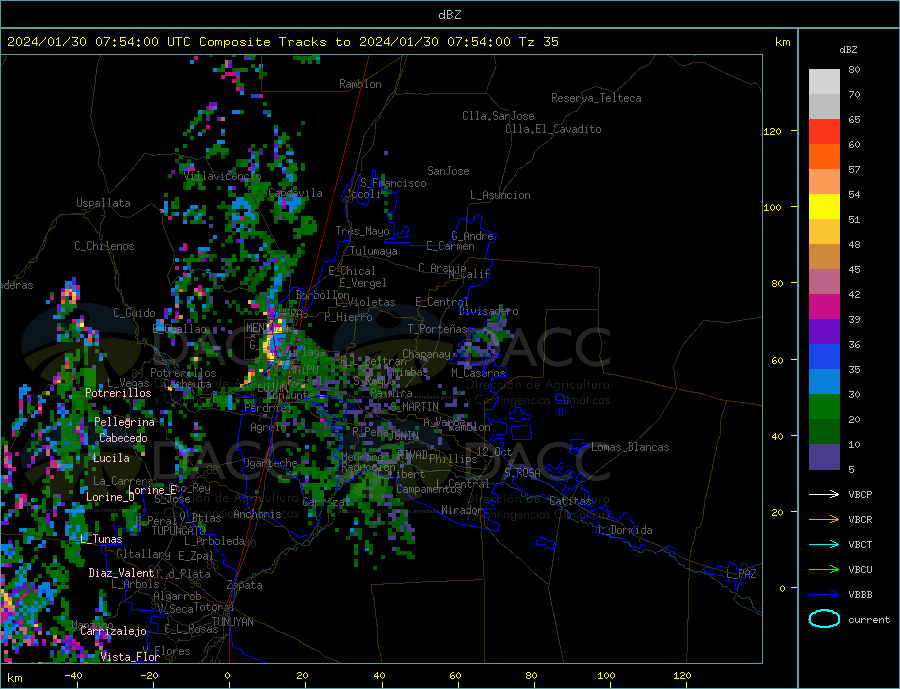Click the 'Tz 35' text in header
The image size is (900, 689).
pos(538,42)
